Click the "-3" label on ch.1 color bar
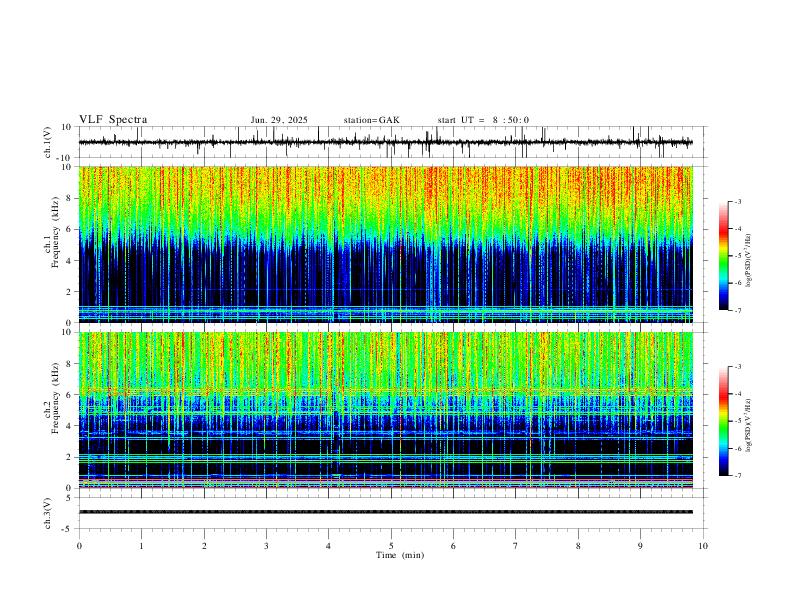This screenshot has width=792, height=612. [737, 201]
